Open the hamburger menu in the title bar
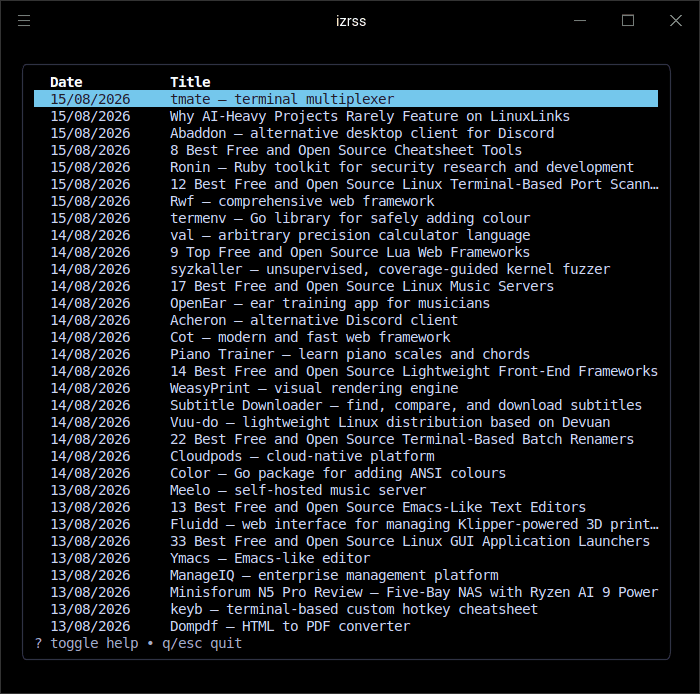Screen dimensions: 700x694 point(24,21)
